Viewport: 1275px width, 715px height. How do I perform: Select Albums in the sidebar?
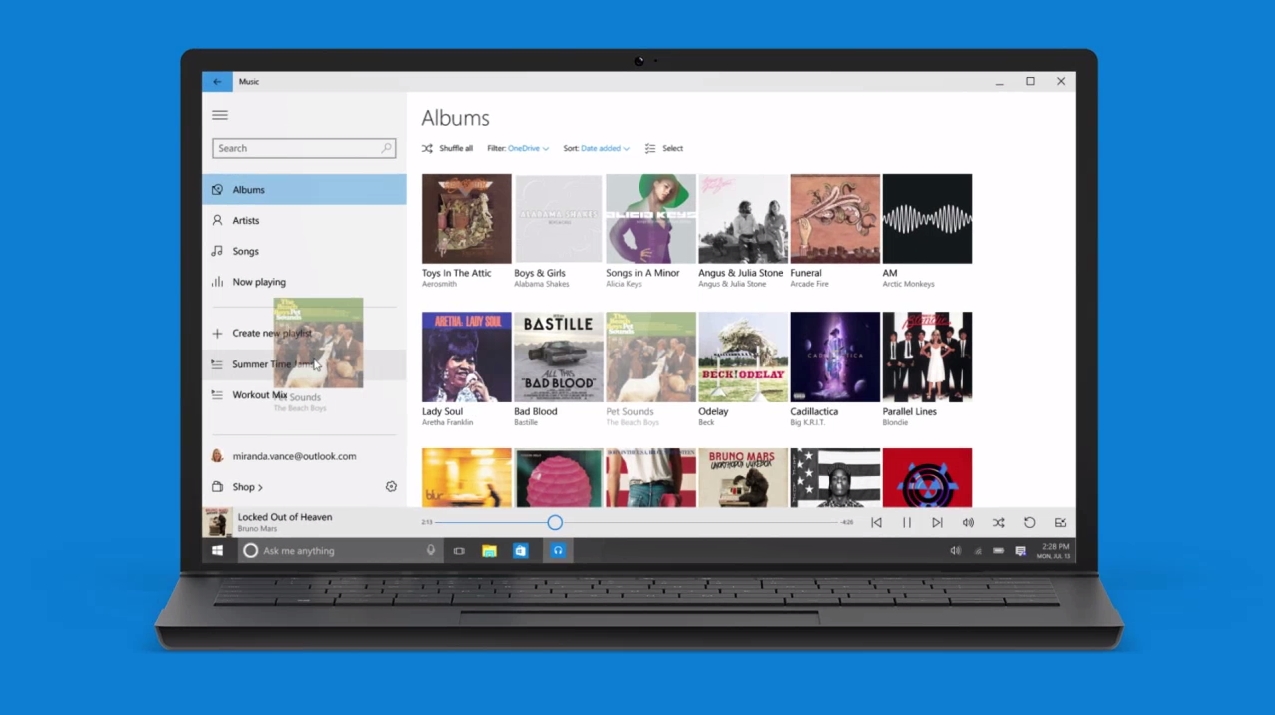tap(304, 189)
